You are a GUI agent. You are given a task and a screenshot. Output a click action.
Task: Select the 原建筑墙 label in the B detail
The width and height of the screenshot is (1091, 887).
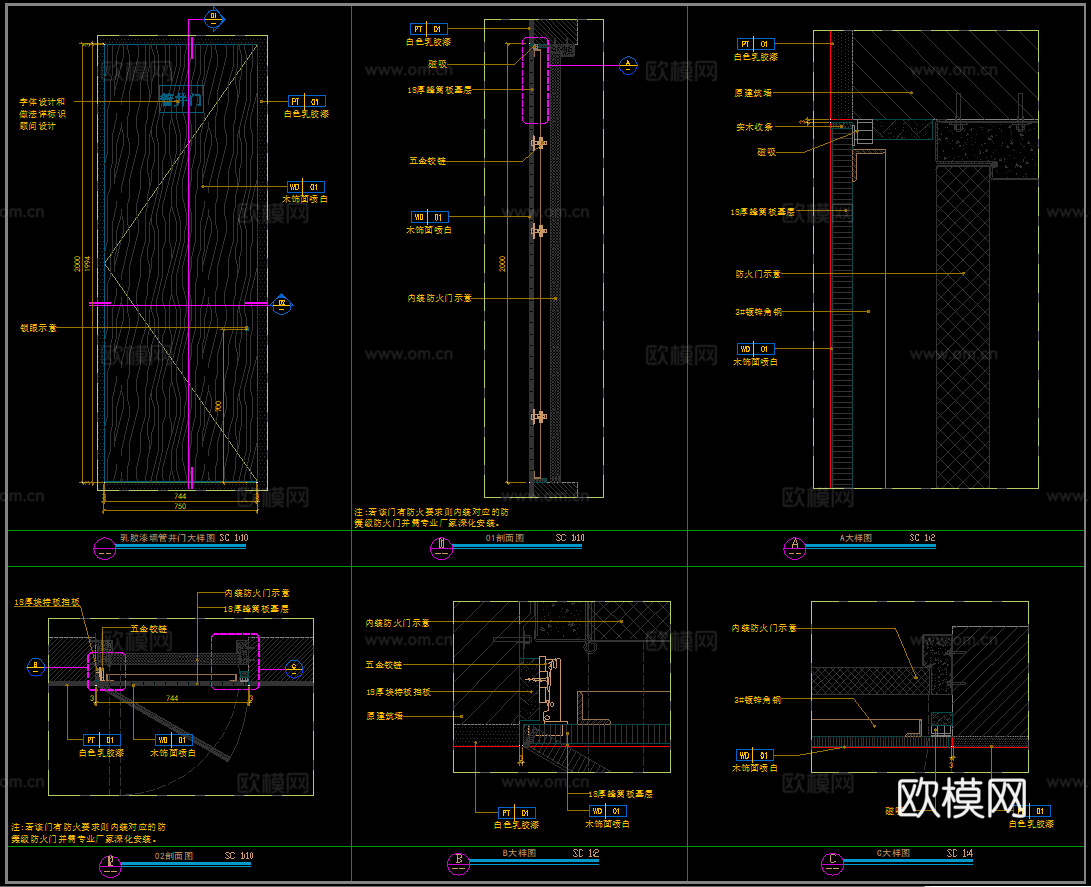(x=385, y=716)
